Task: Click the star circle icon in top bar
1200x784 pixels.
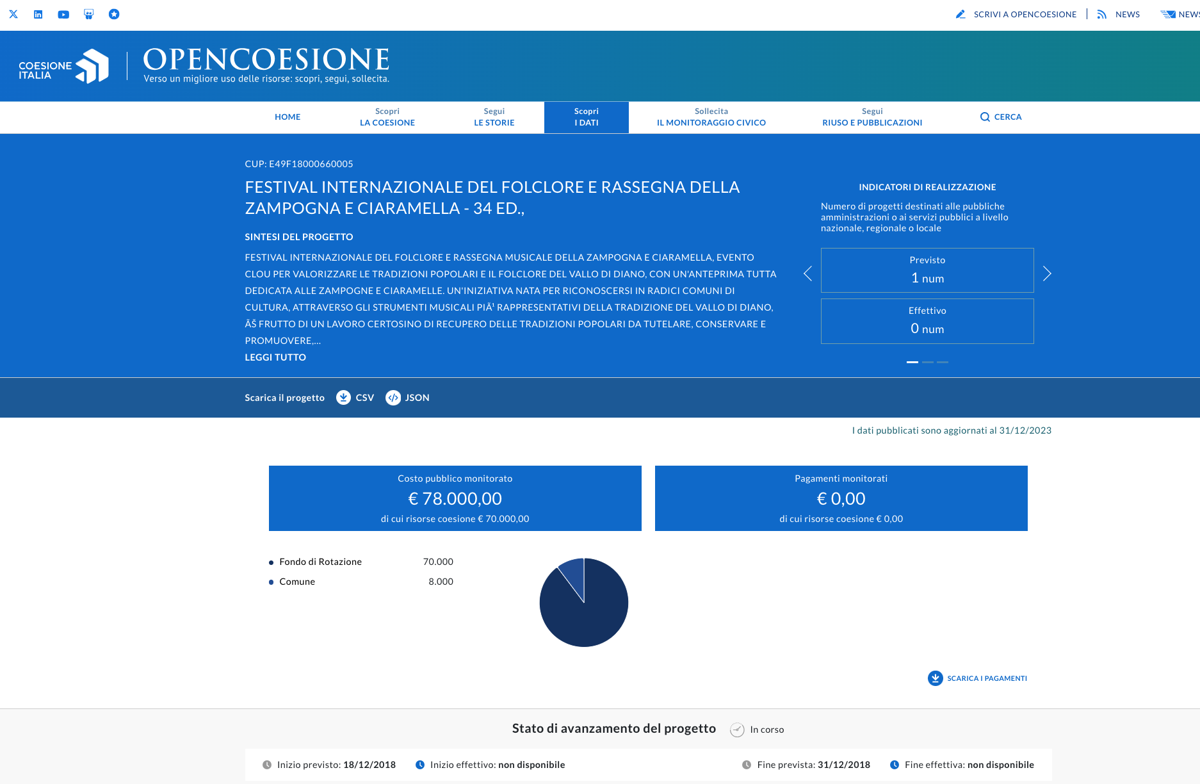Action: click(114, 14)
